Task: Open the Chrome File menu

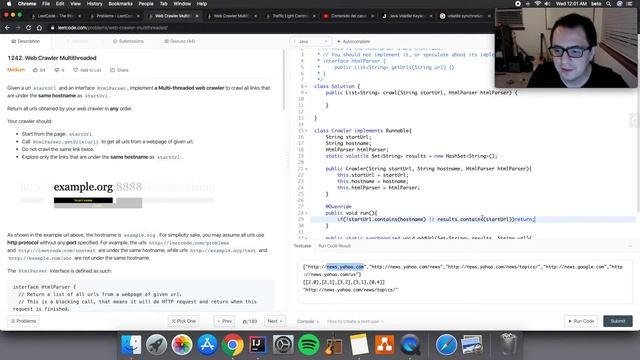Action: tap(46, 4)
